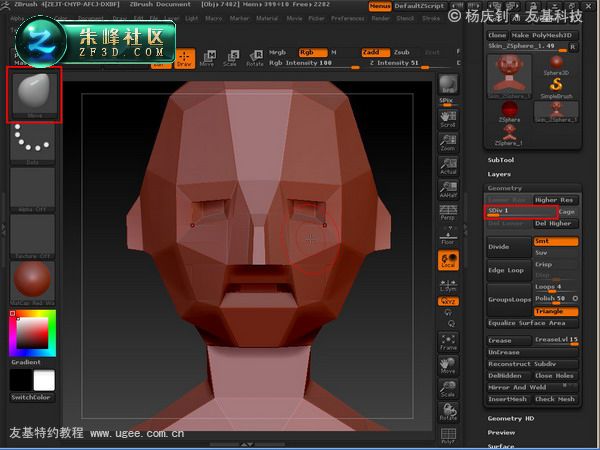The width and height of the screenshot is (600, 450).
Task: Enable Mrgb mode
Action: coord(277,52)
